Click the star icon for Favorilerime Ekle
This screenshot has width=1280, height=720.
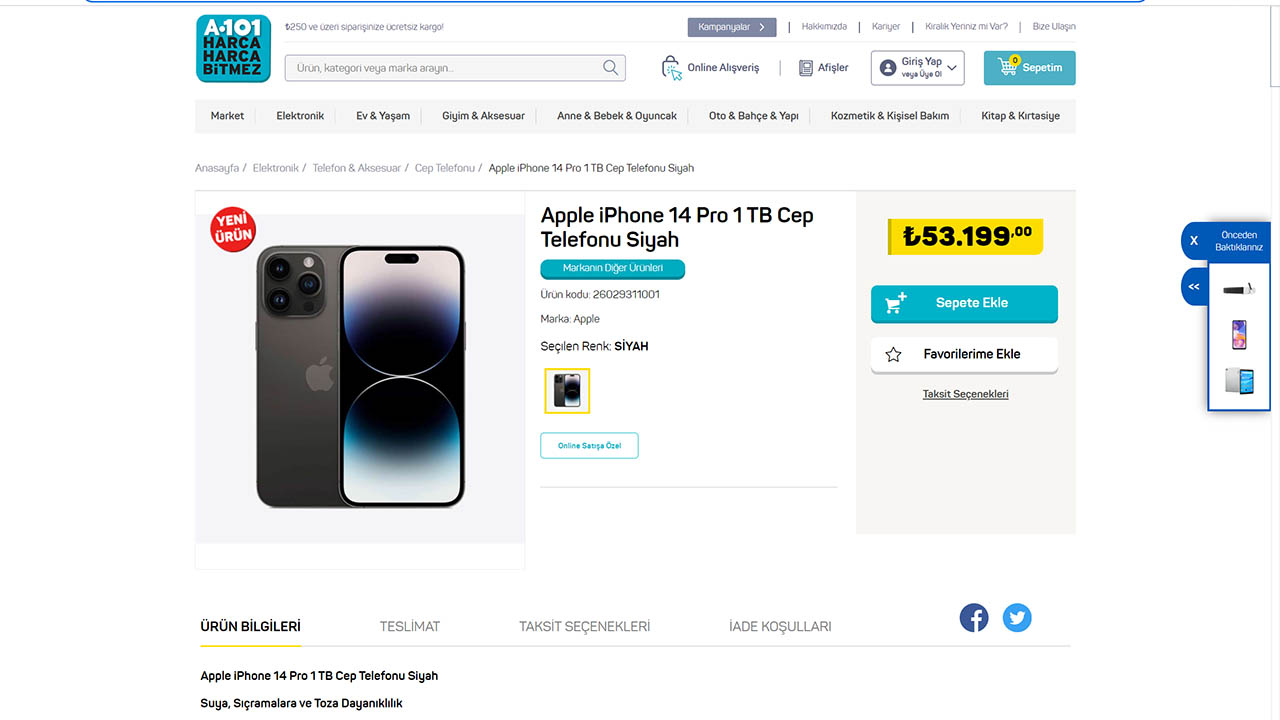pyautogui.click(x=893, y=355)
